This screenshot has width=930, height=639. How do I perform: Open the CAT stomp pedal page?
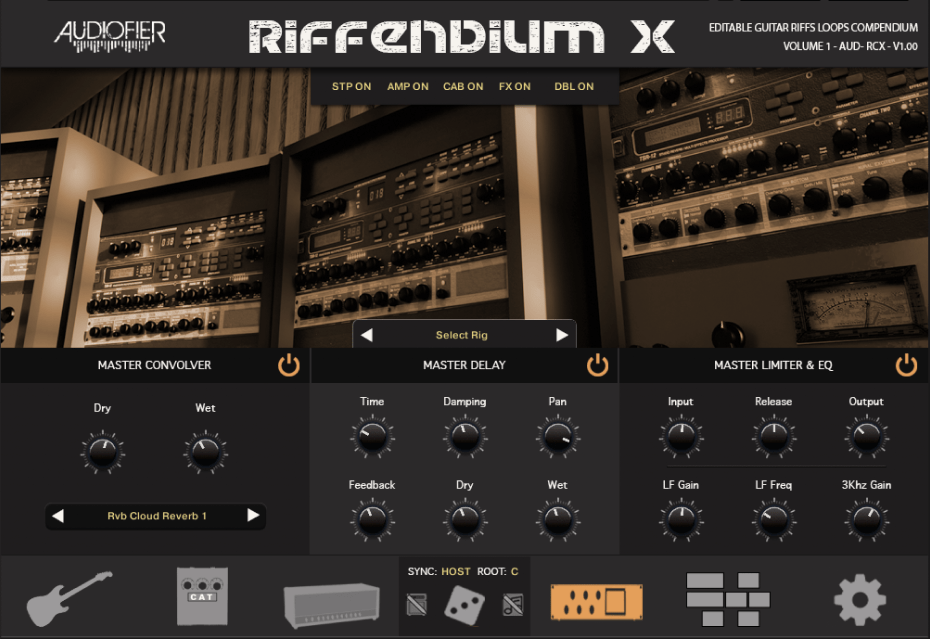tap(202, 596)
